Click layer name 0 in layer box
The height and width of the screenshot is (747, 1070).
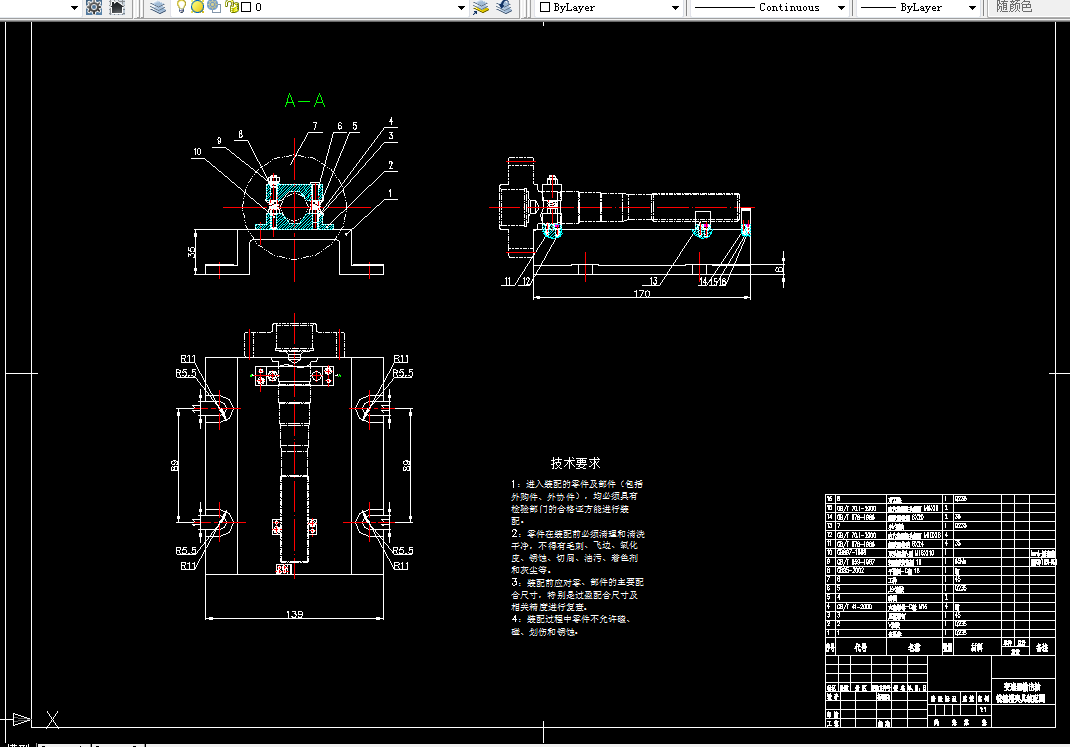coord(258,7)
